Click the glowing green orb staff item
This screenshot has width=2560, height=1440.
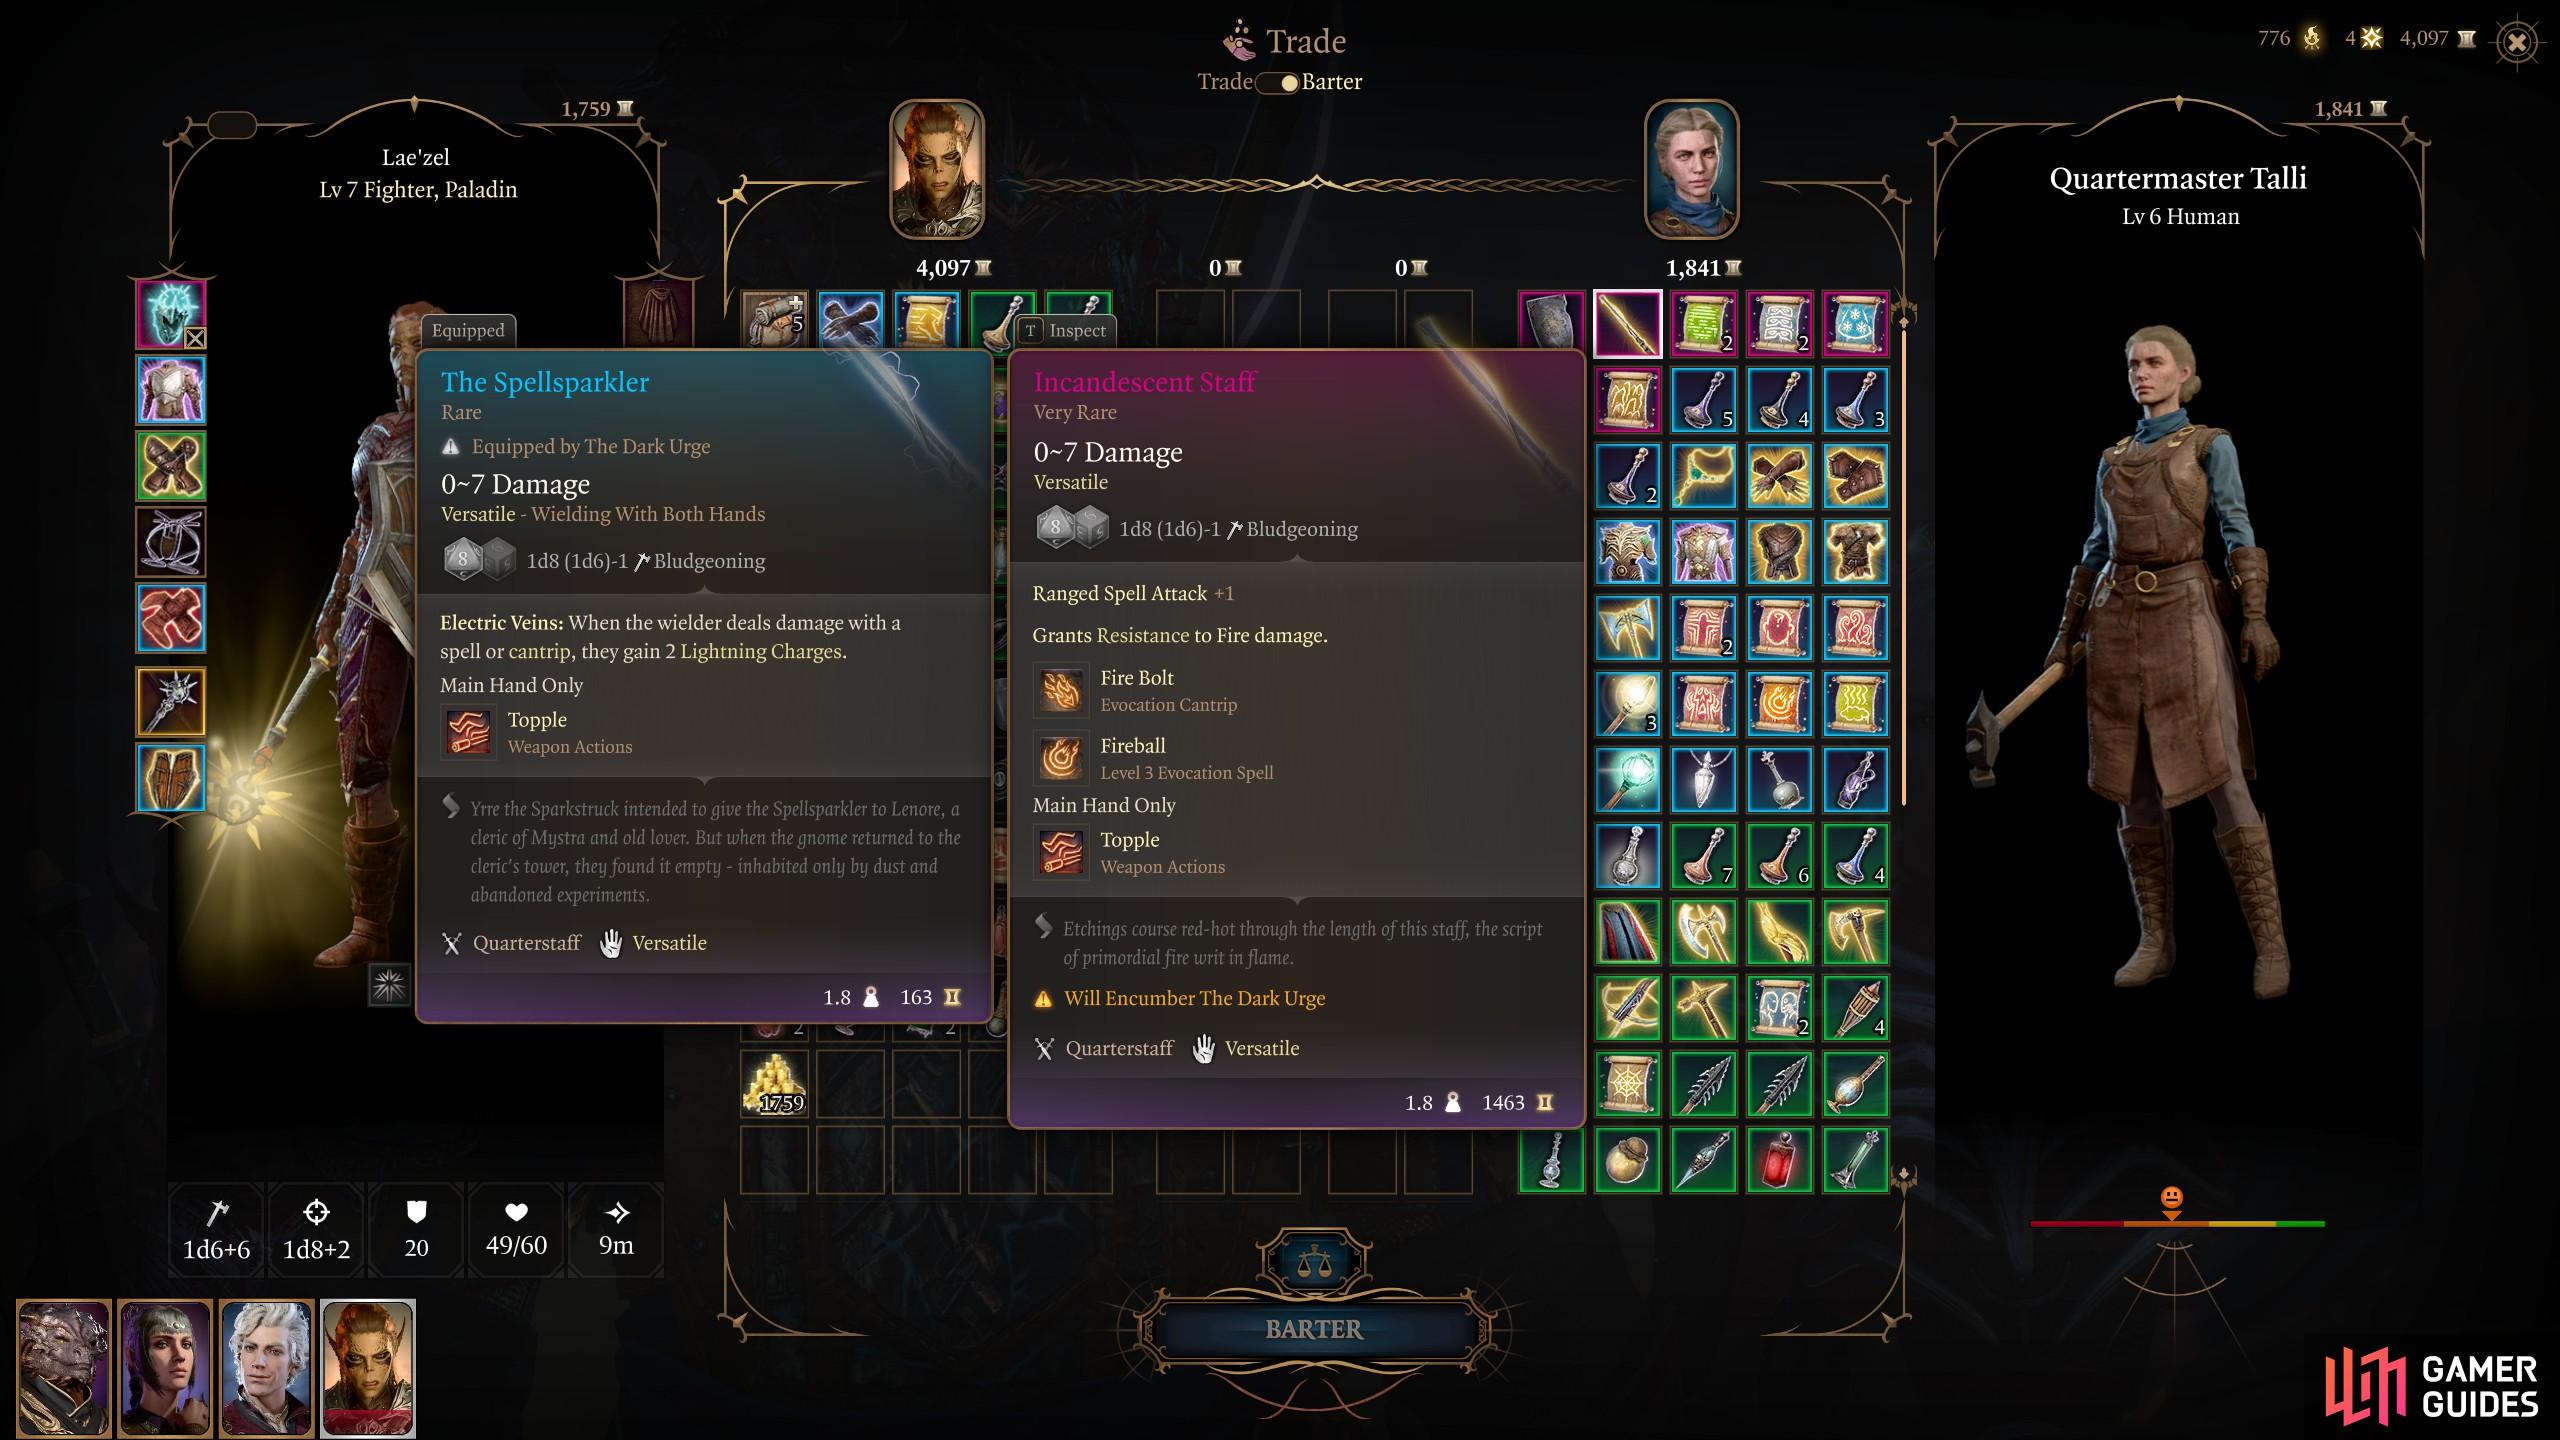point(1628,780)
